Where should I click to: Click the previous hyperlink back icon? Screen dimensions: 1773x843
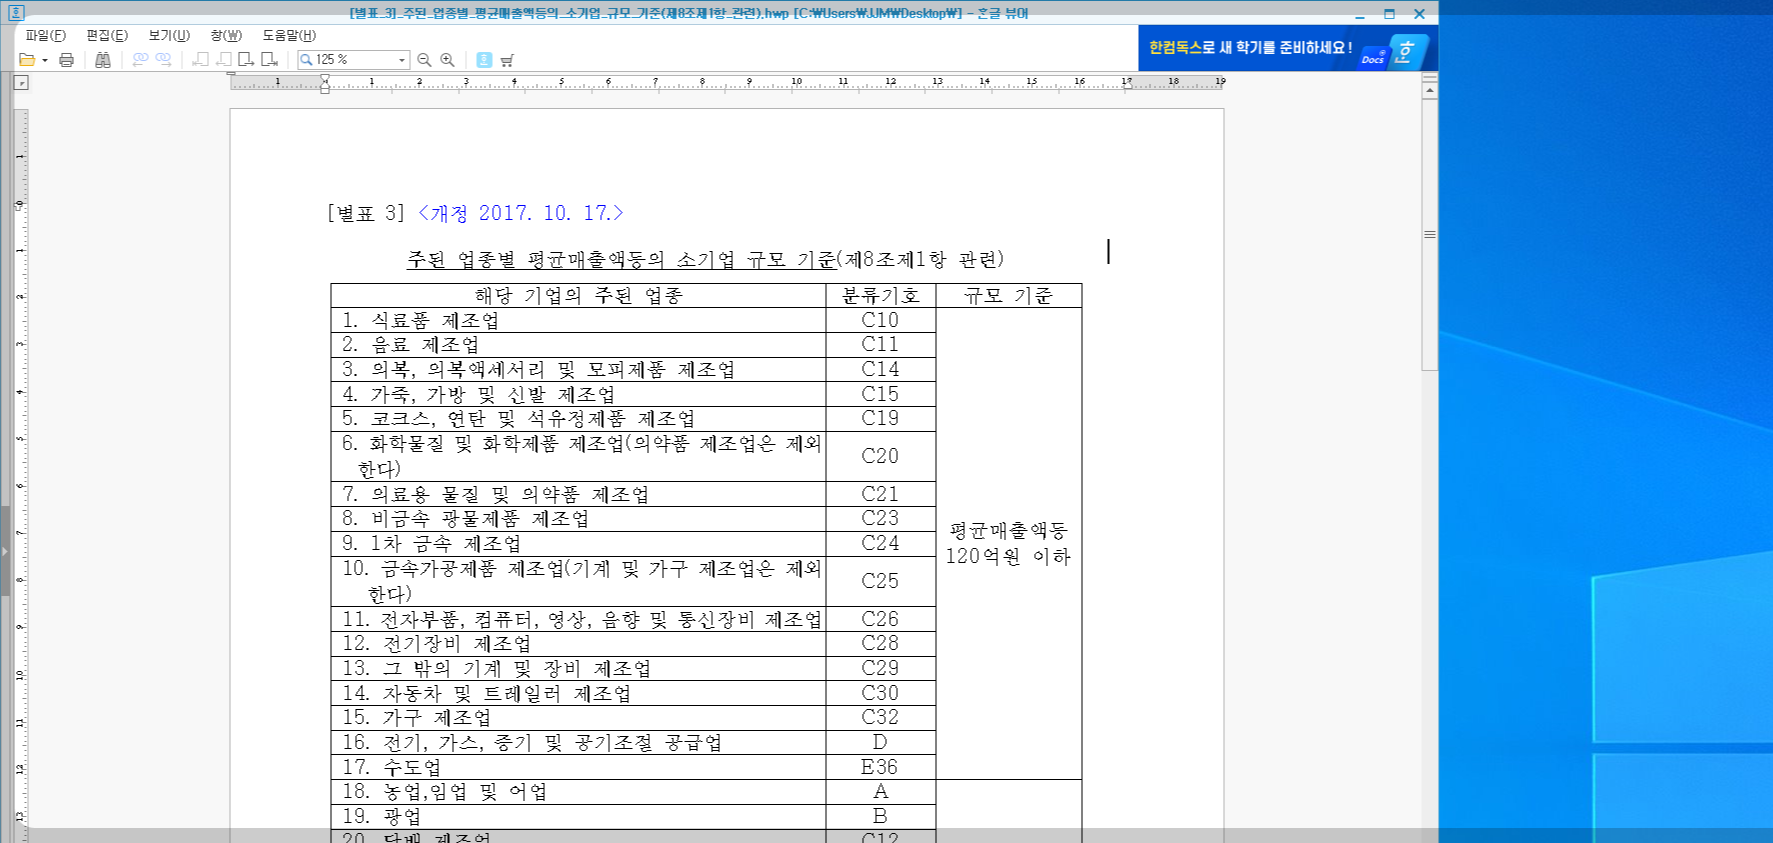coord(141,60)
